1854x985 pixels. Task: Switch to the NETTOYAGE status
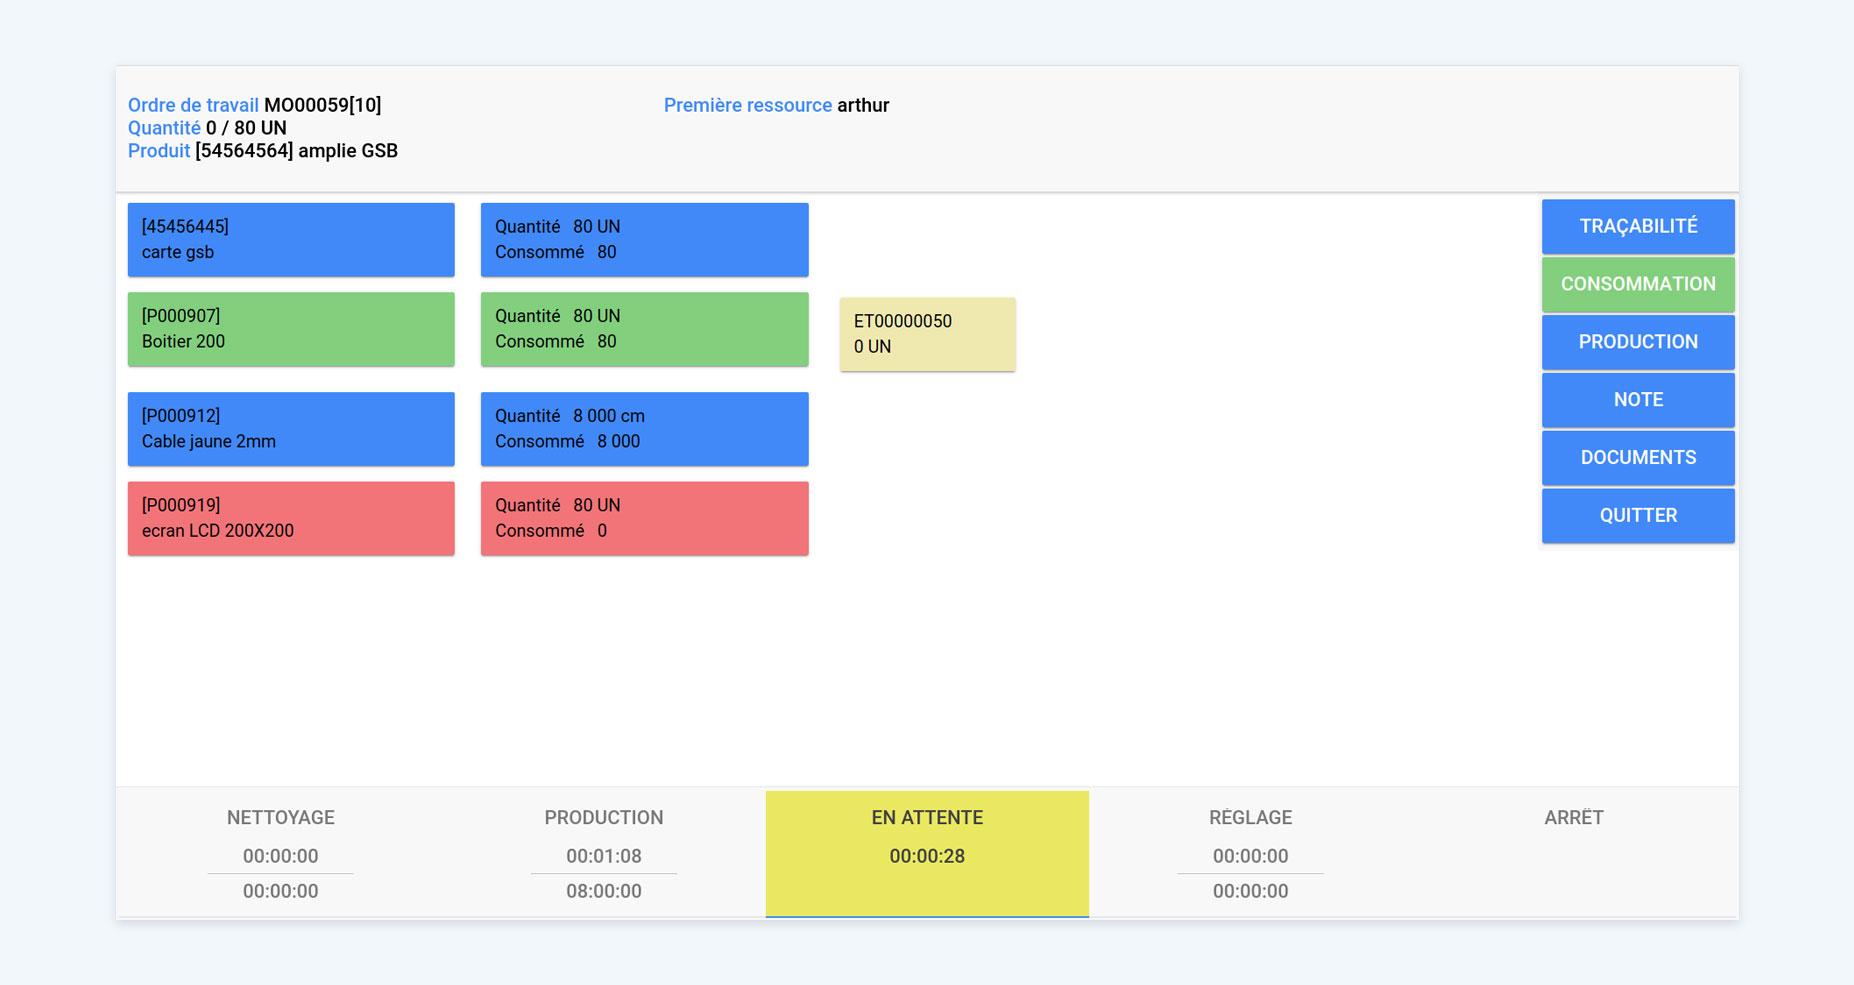click(x=280, y=853)
